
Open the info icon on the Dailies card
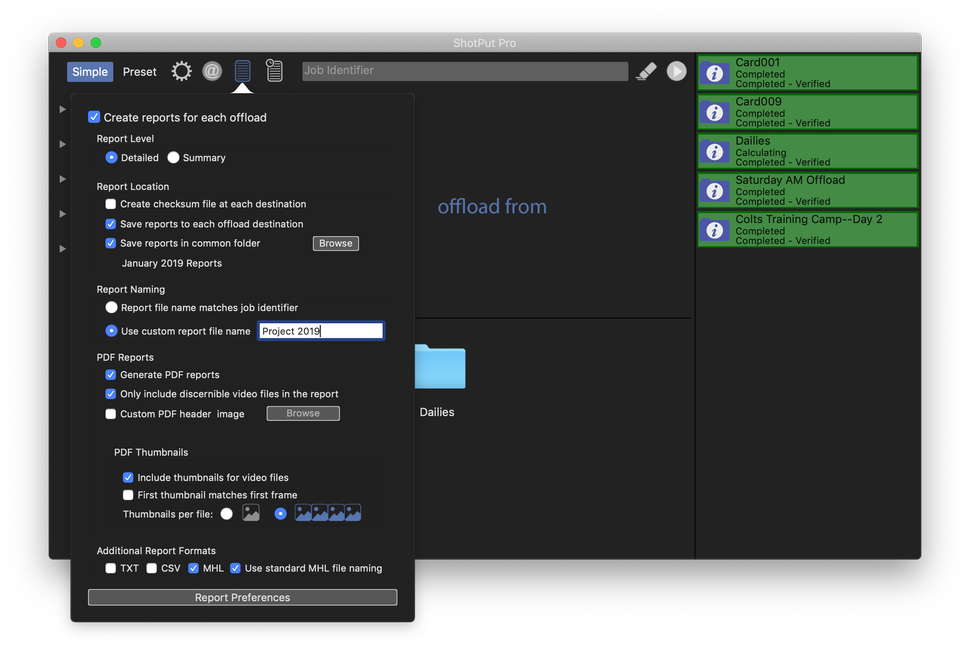pyautogui.click(x=713, y=151)
